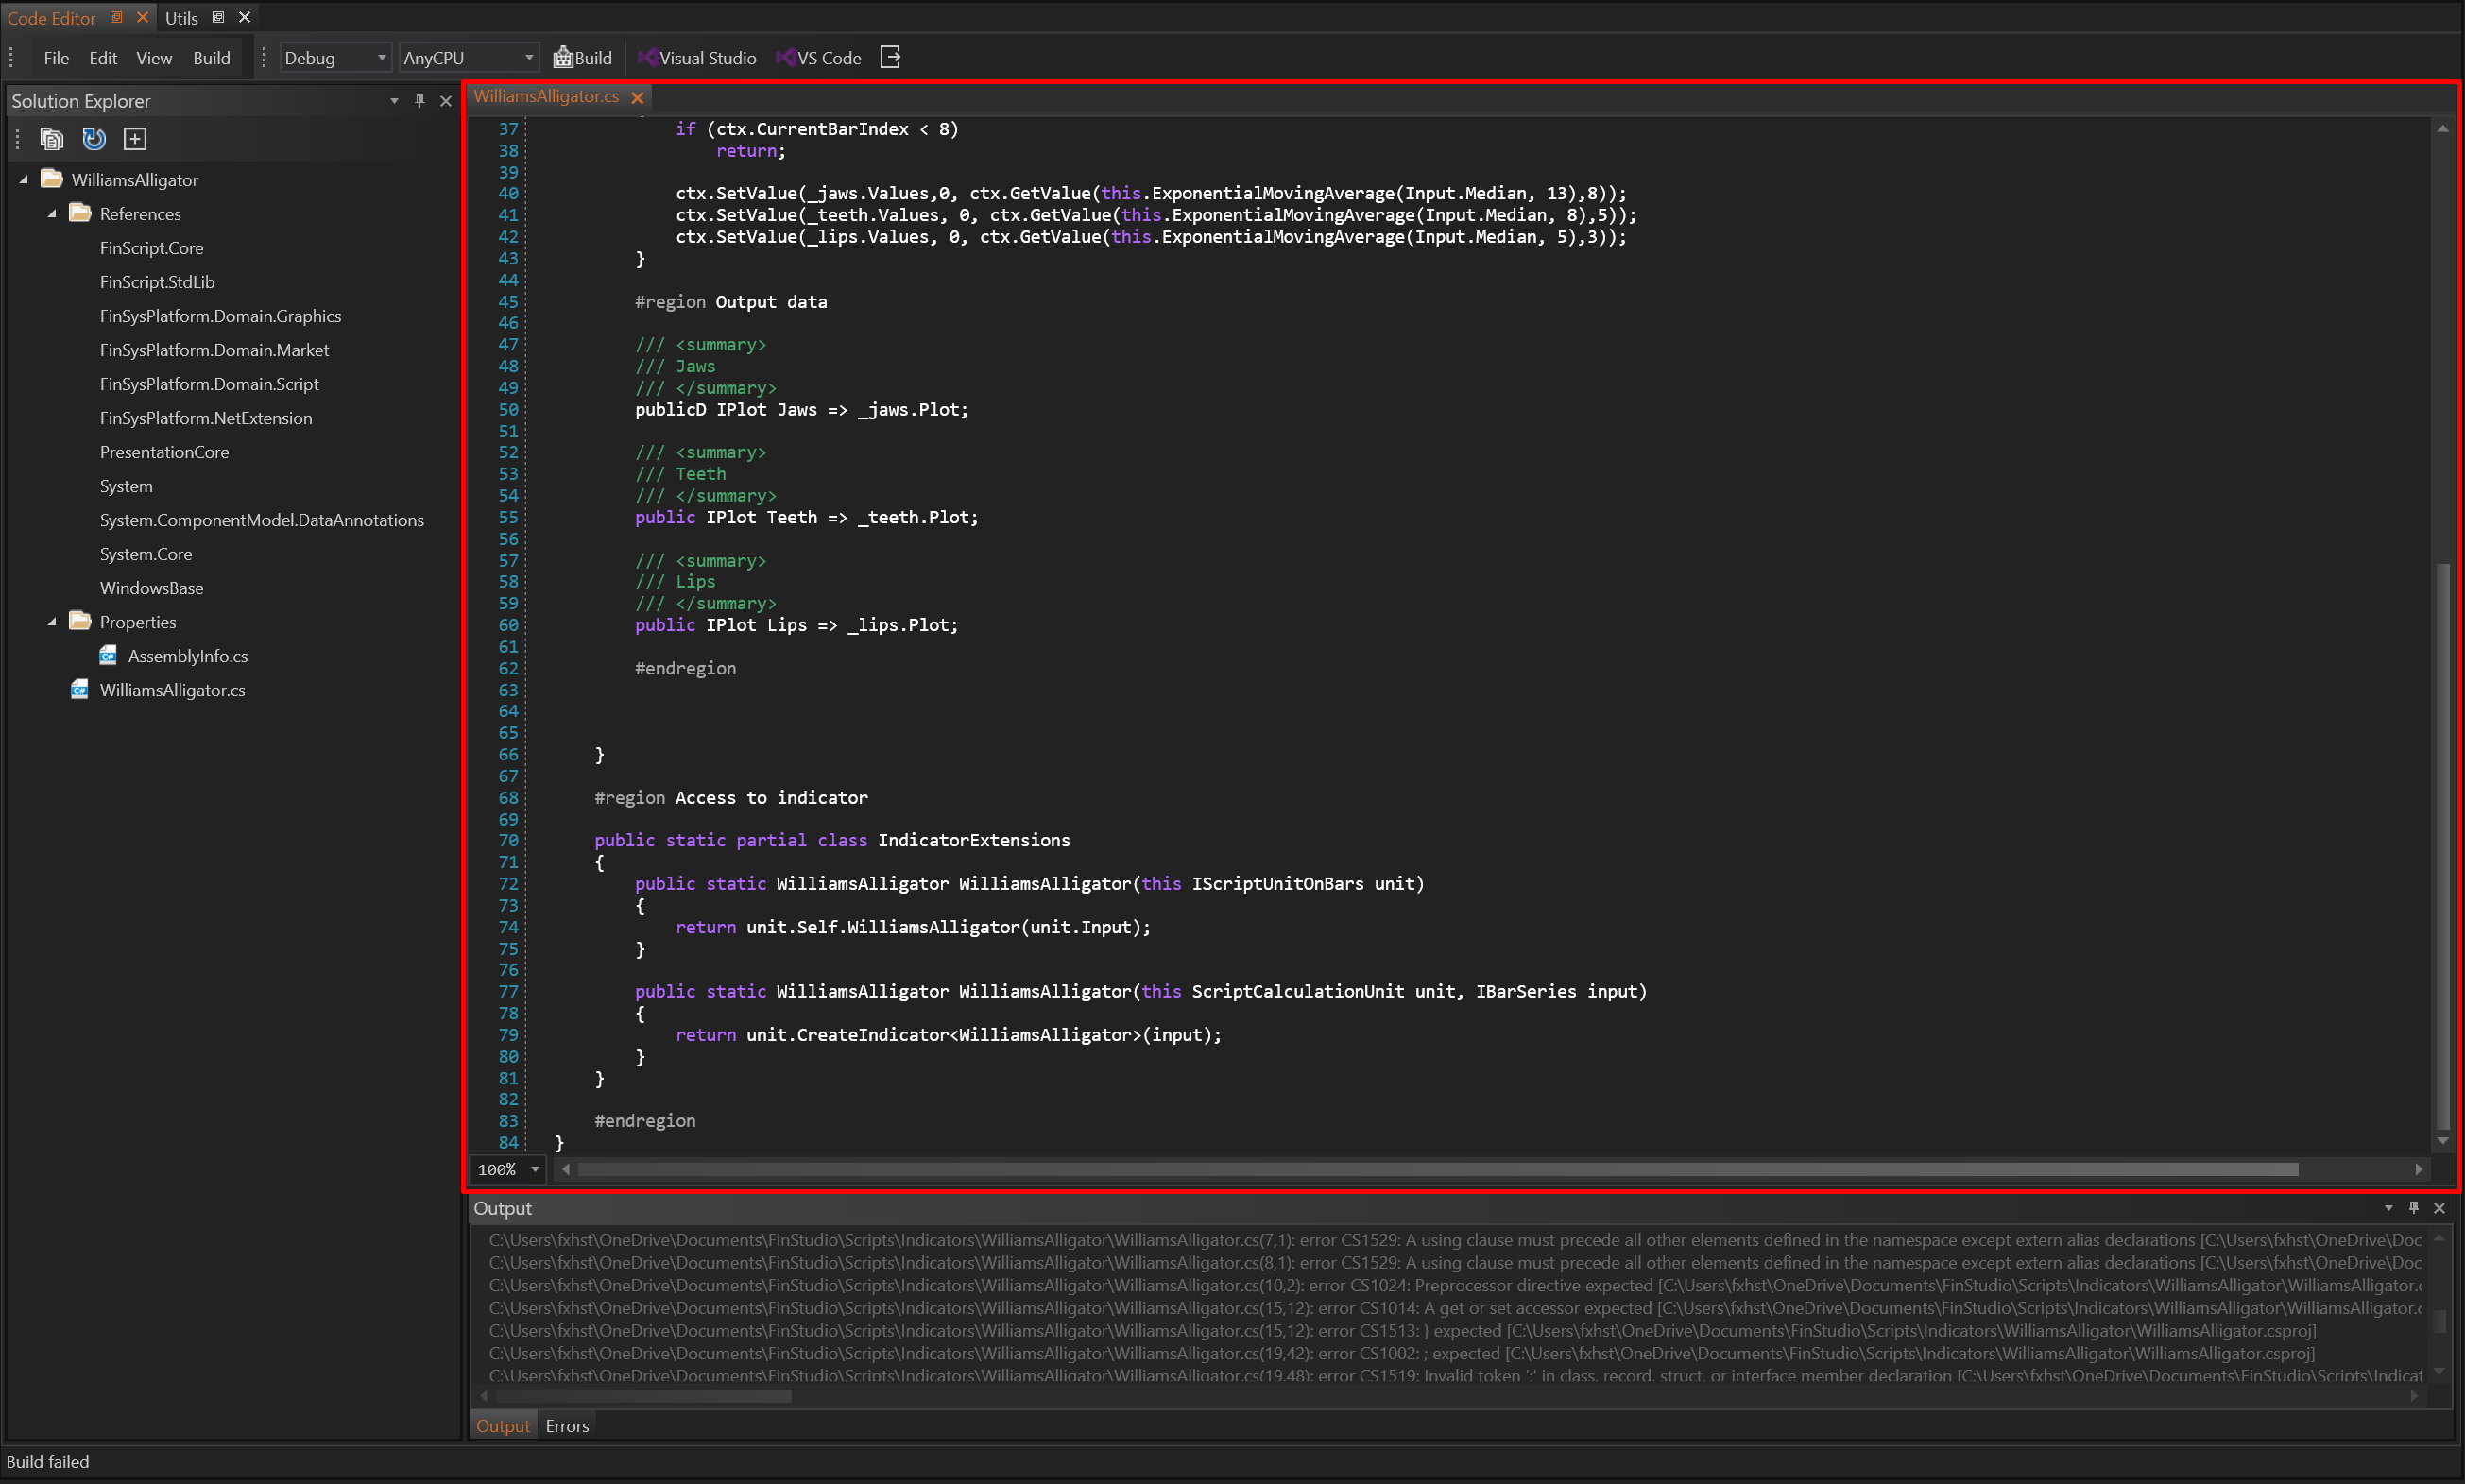
Task: Click the export arrow icon in toolbar
Action: [890, 58]
